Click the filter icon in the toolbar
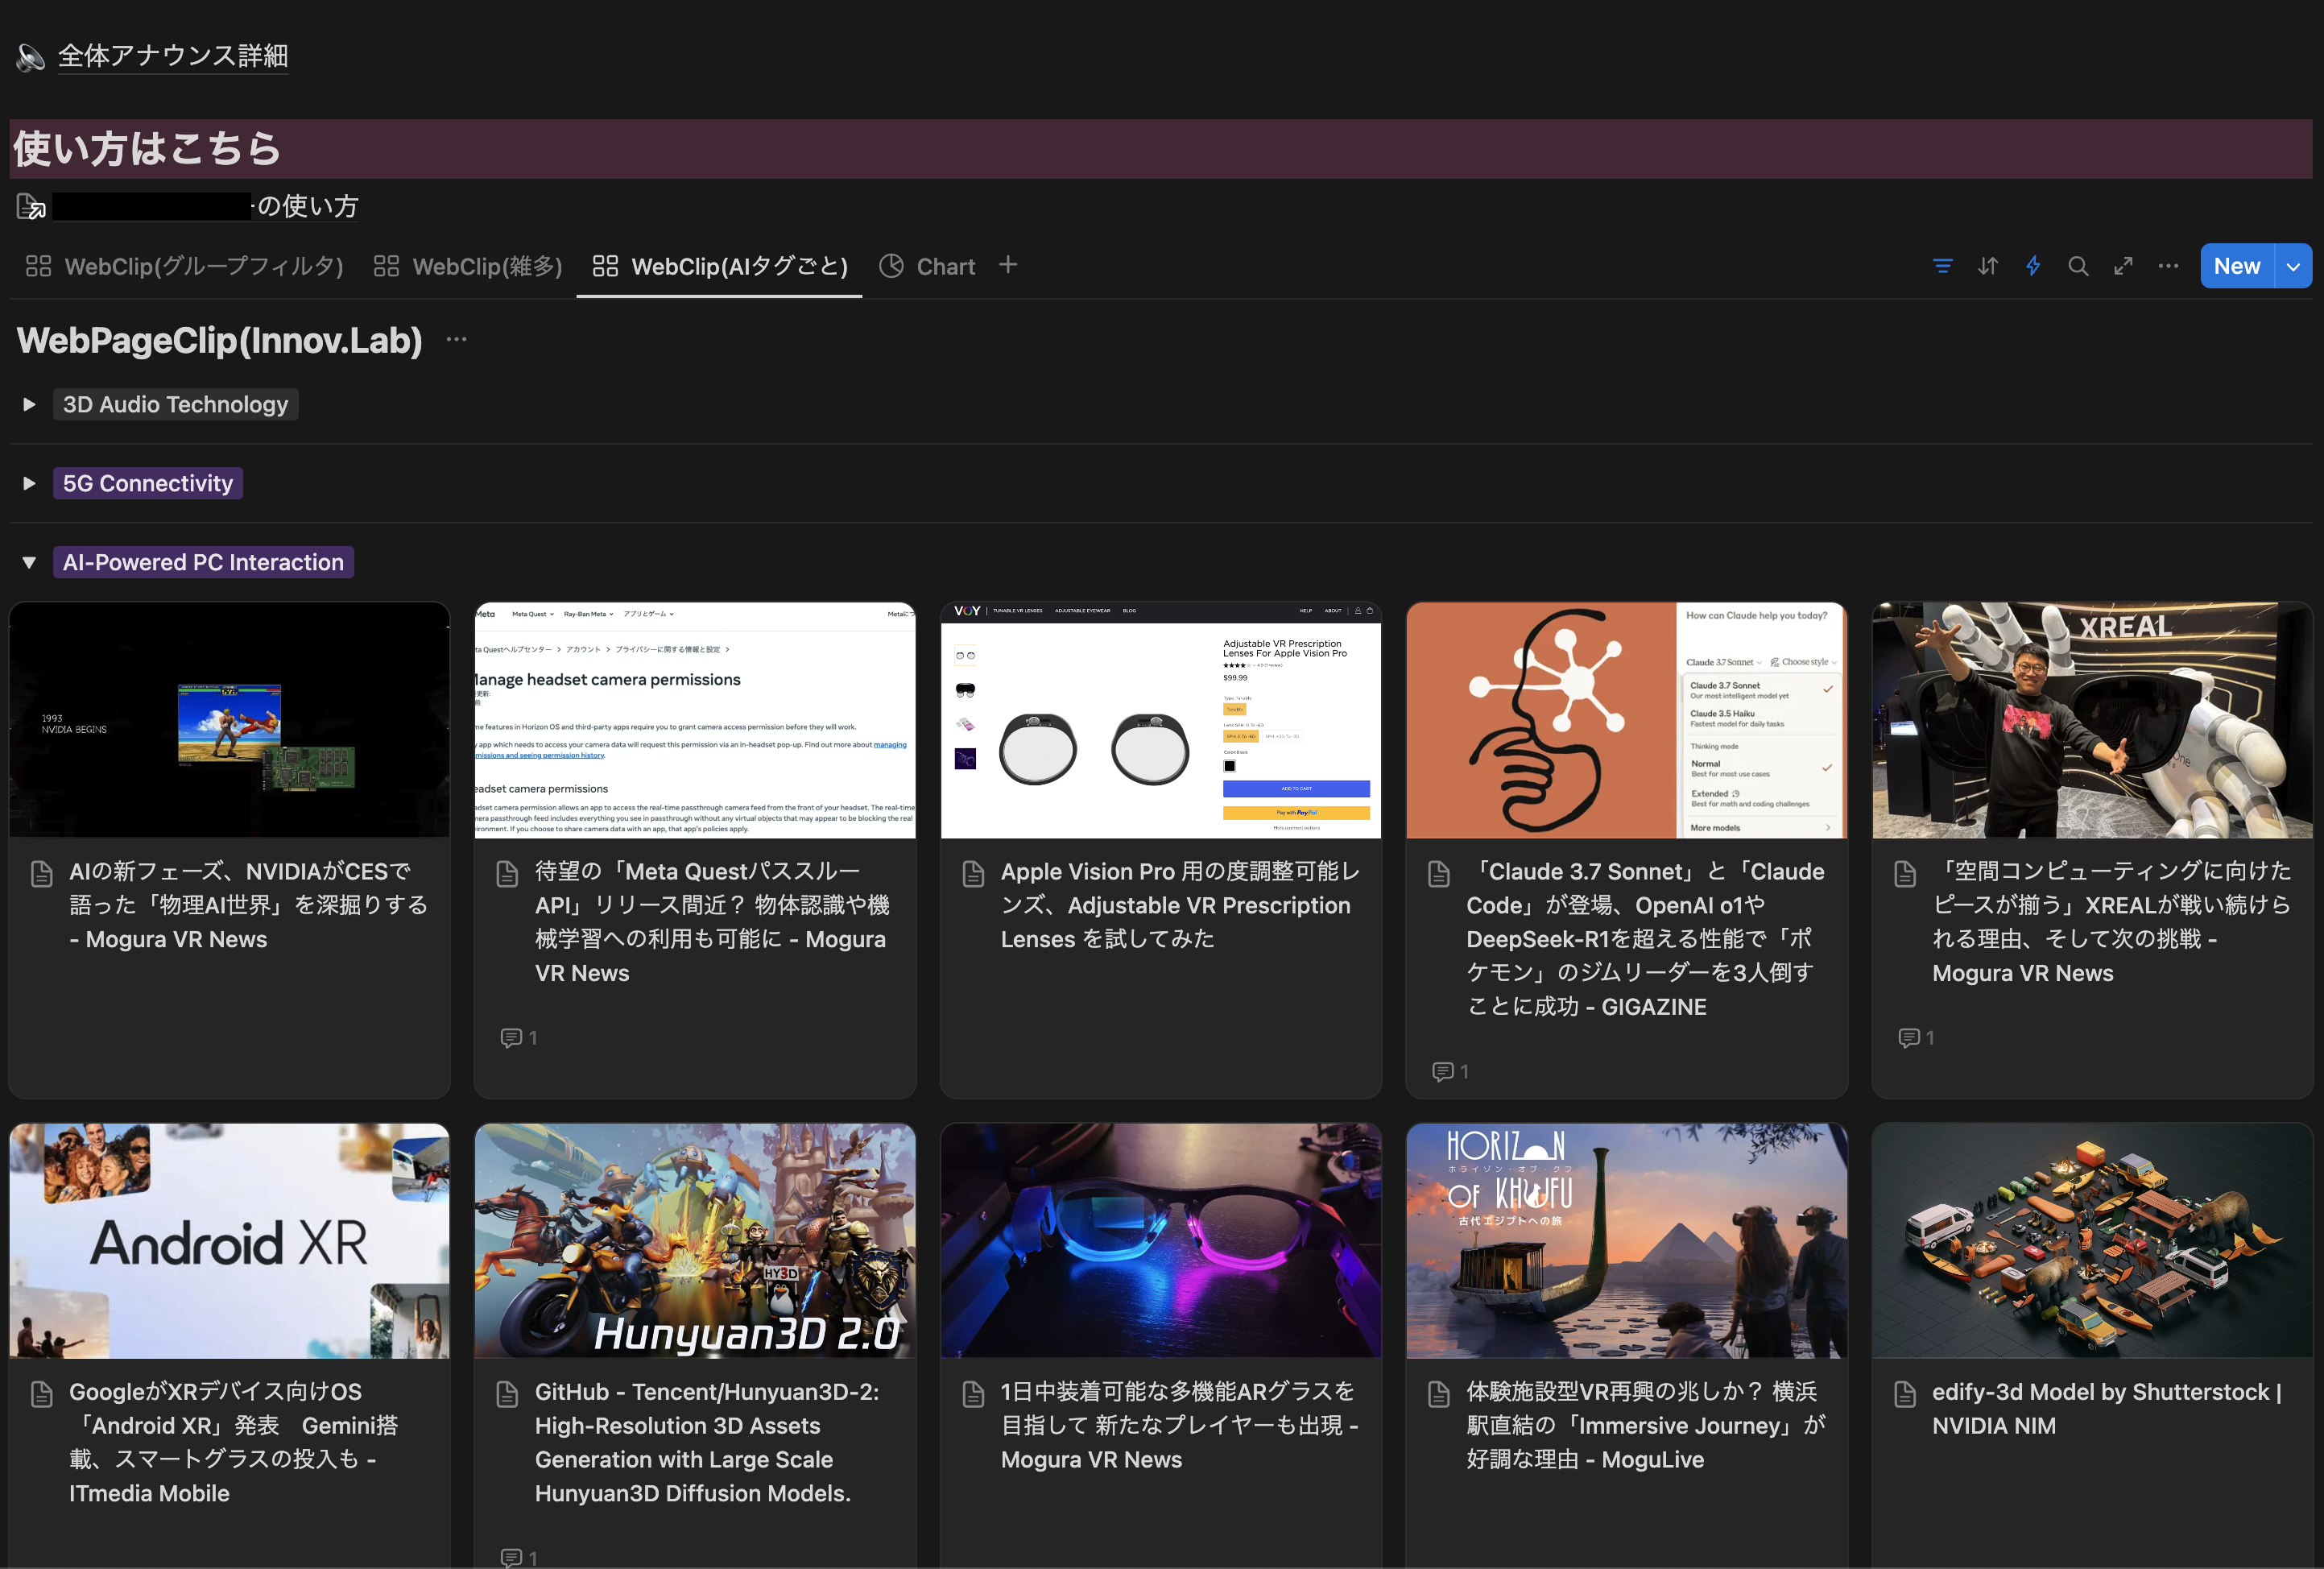 1942,266
